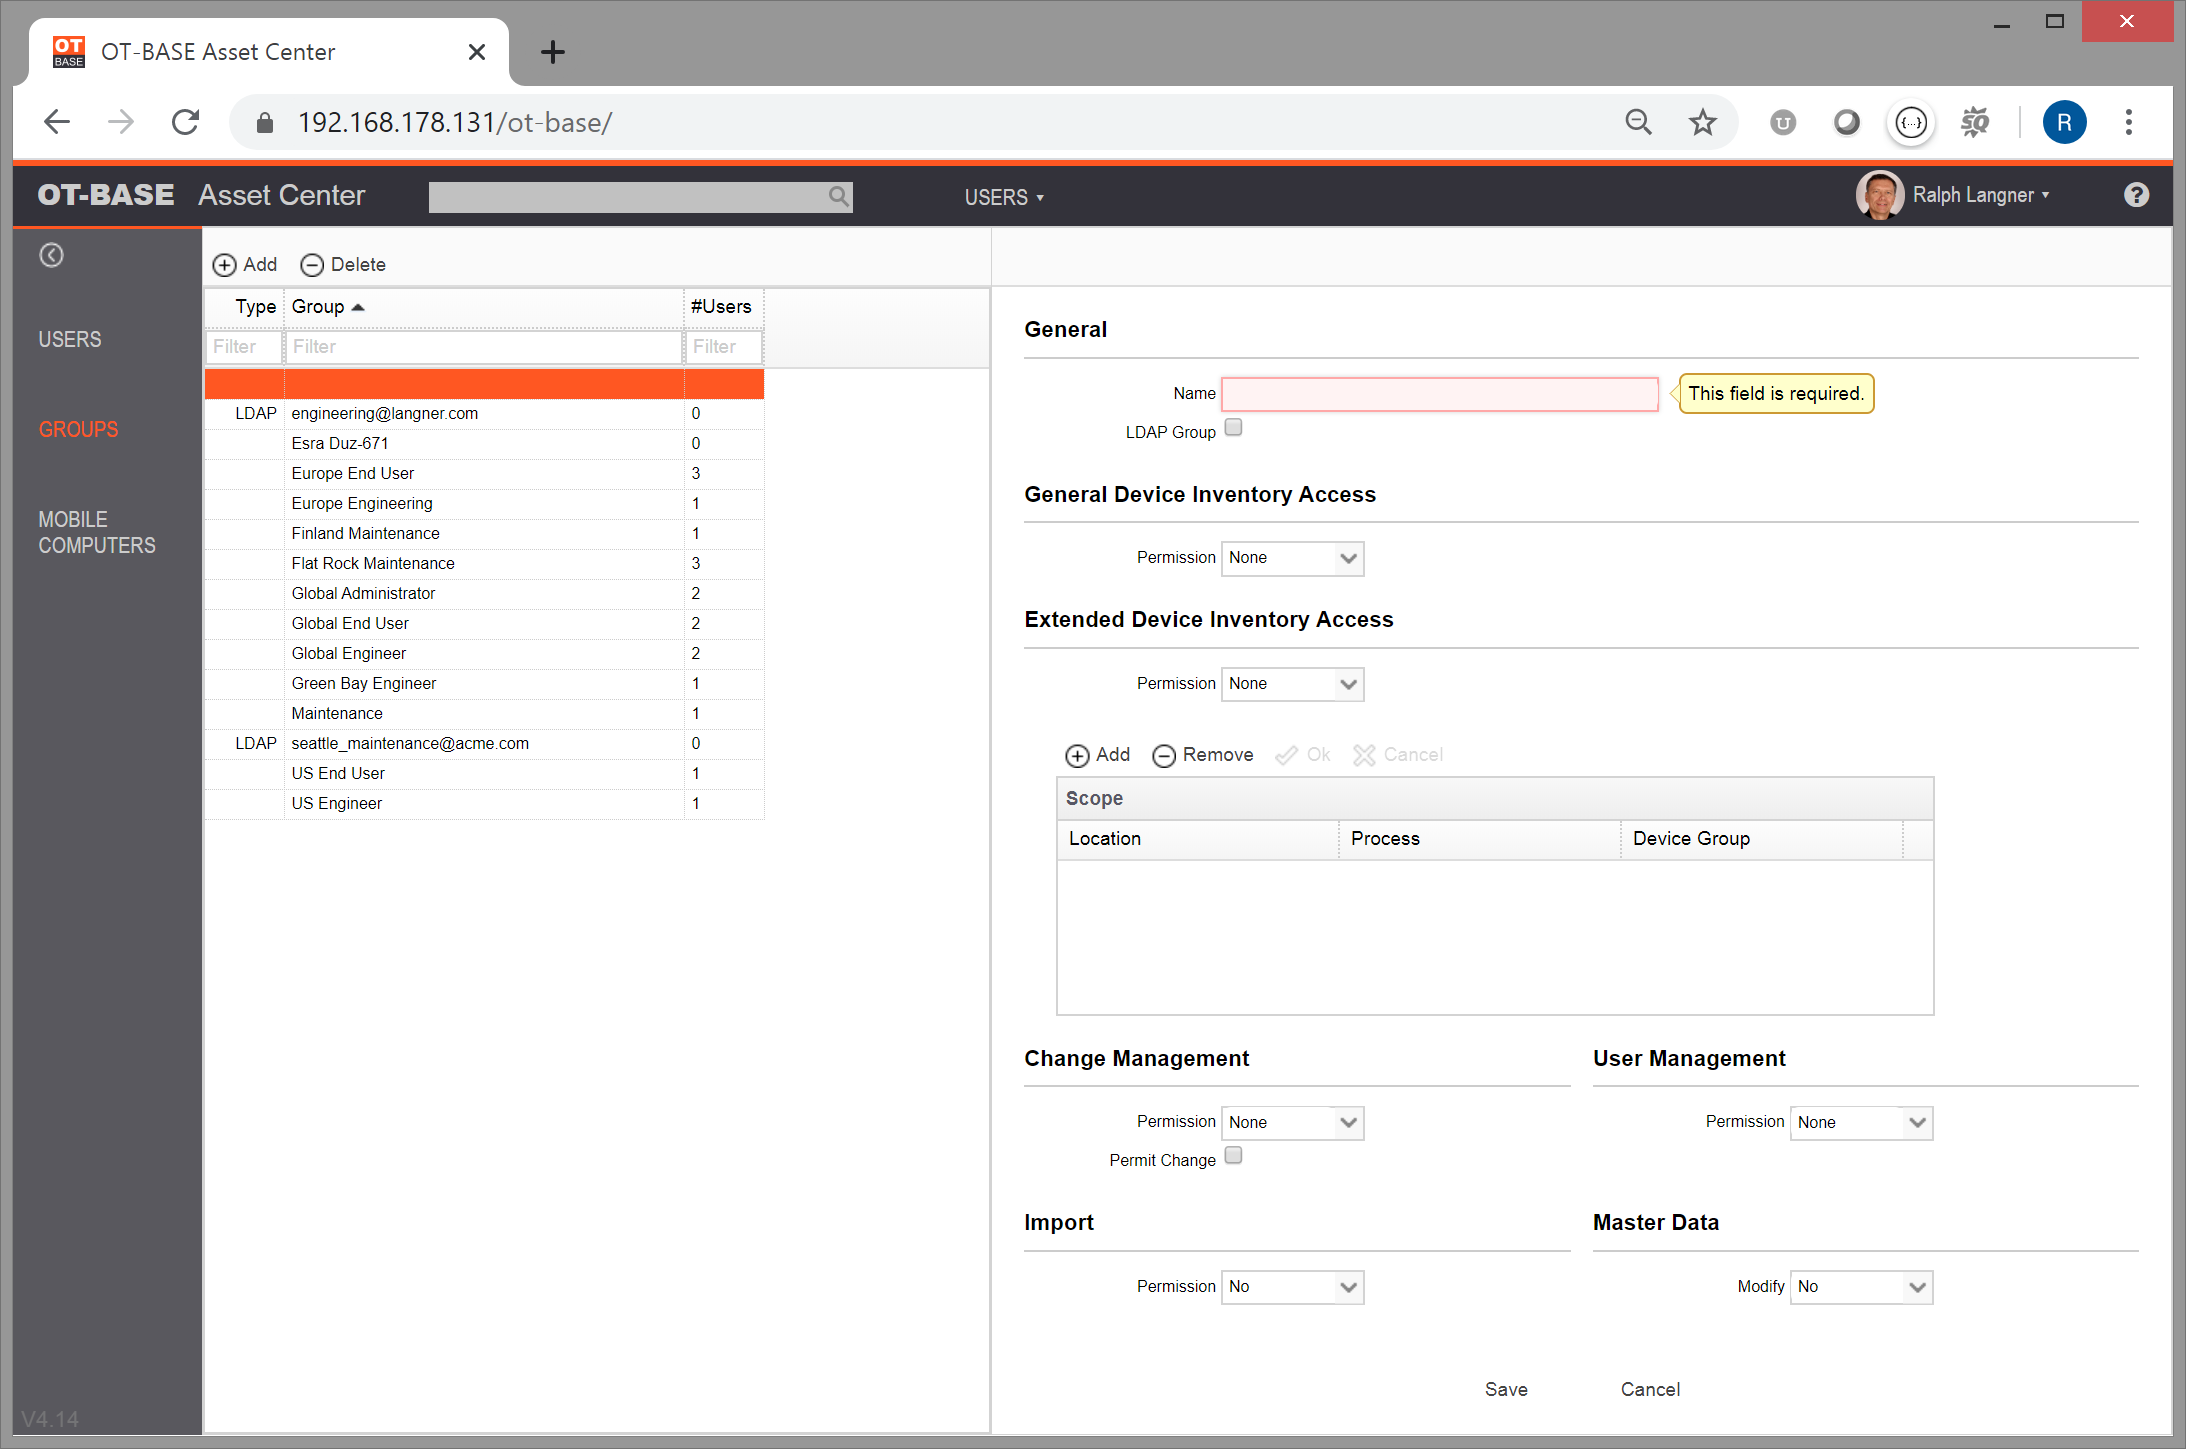Click Cancel at the bottom of the form

pos(1650,1390)
